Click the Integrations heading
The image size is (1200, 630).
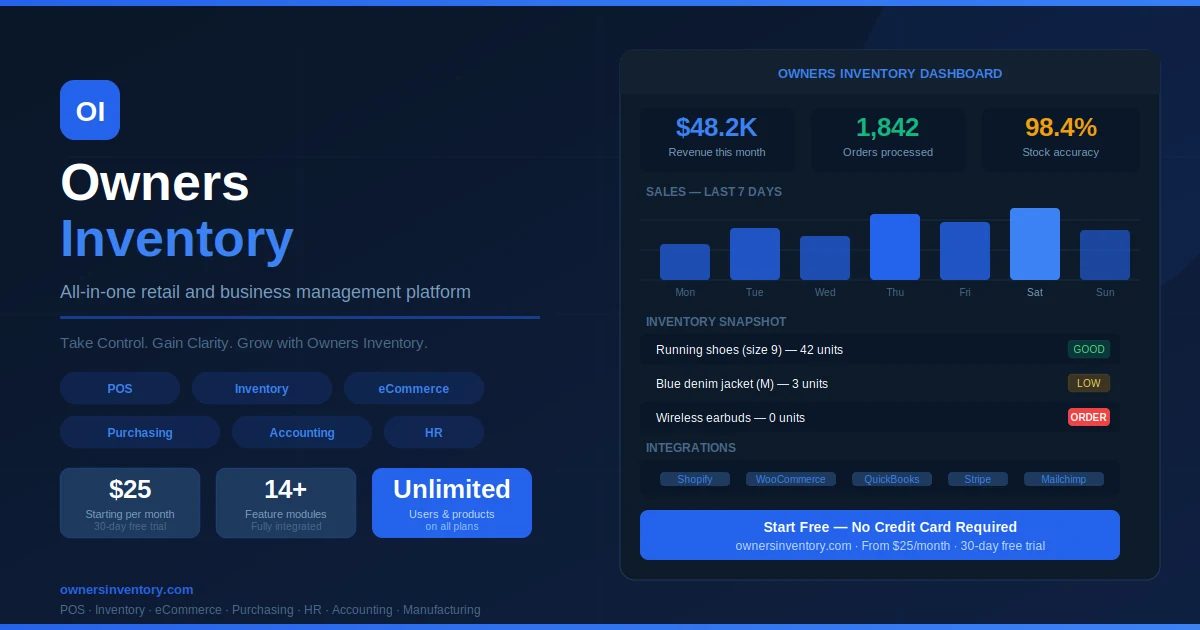coord(691,448)
